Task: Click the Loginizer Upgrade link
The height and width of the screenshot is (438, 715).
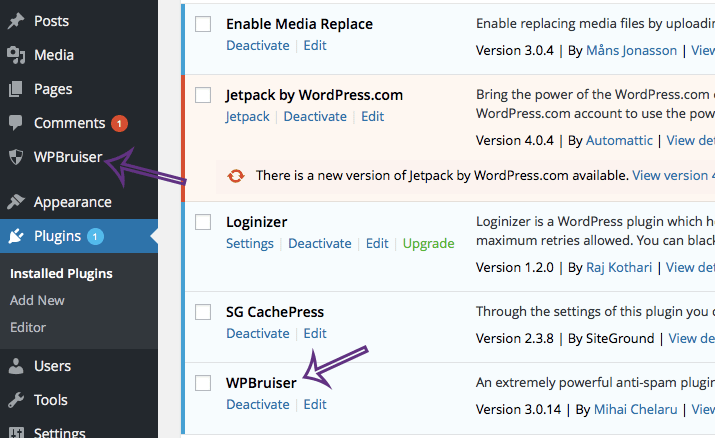Action: [x=428, y=244]
